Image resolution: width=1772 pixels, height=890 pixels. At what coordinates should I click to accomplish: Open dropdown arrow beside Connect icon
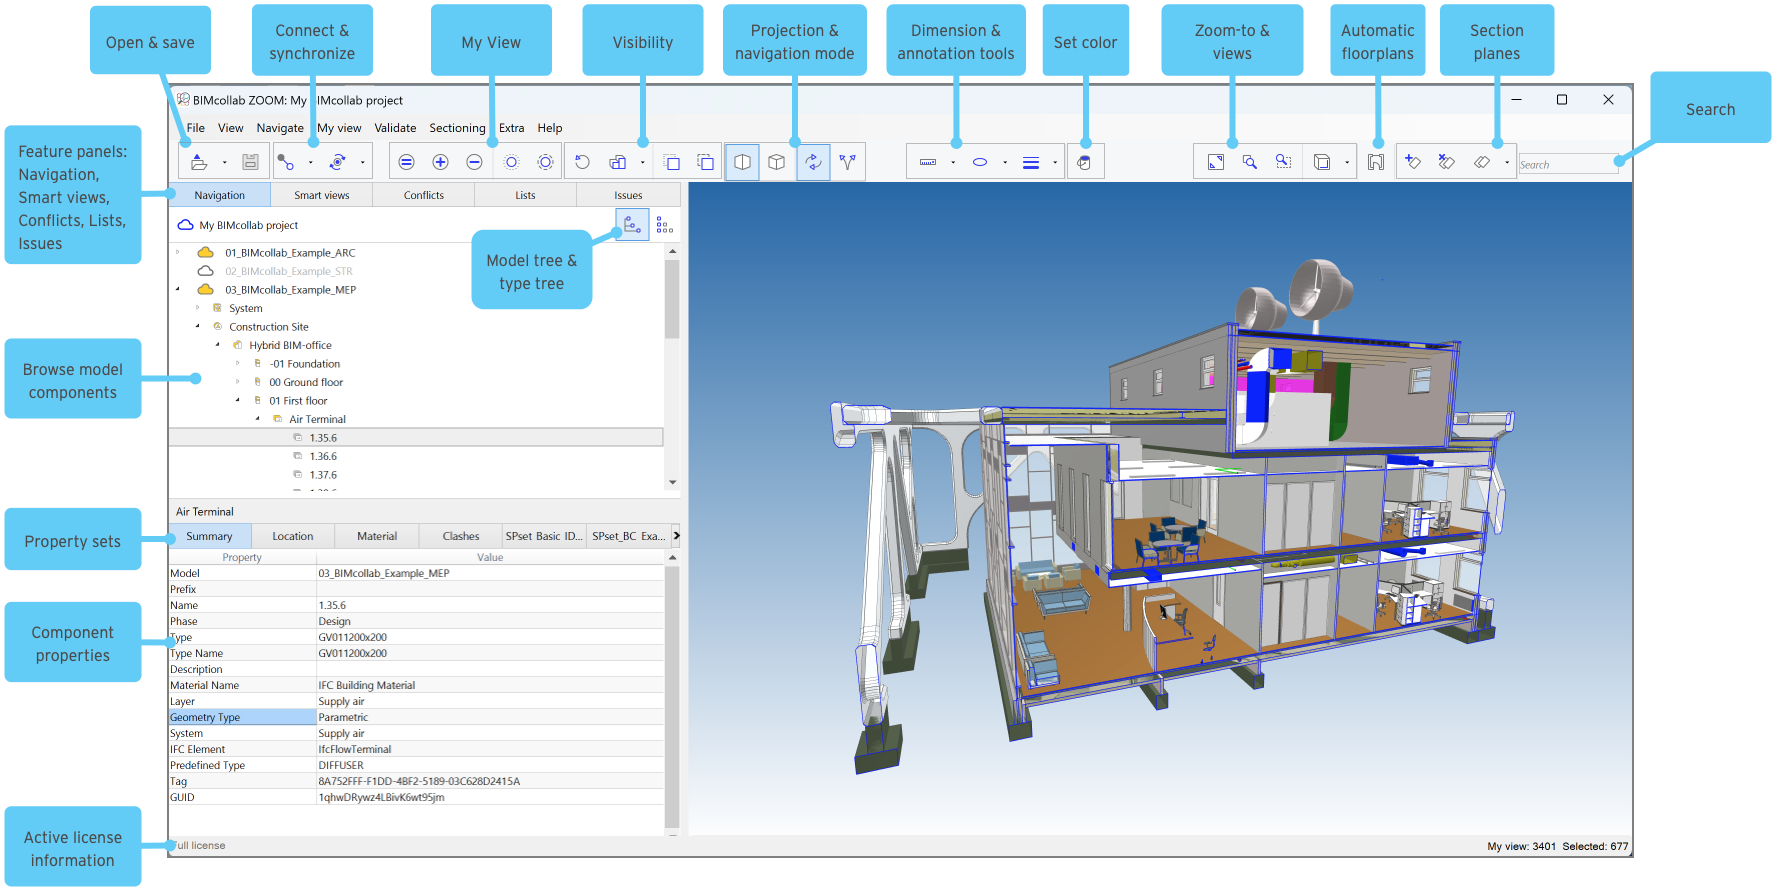tap(310, 162)
